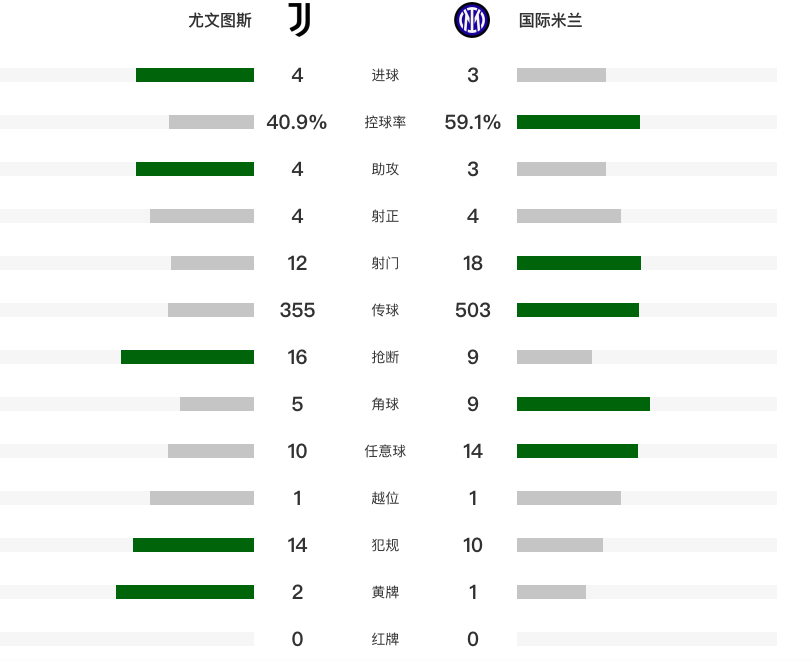Screen dimensions: 812x662
Task: Select Juventus green goals bar
Action: tap(195, 75)
